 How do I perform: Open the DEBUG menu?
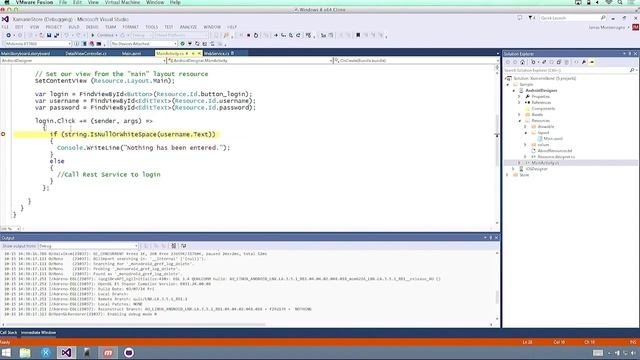92,27
